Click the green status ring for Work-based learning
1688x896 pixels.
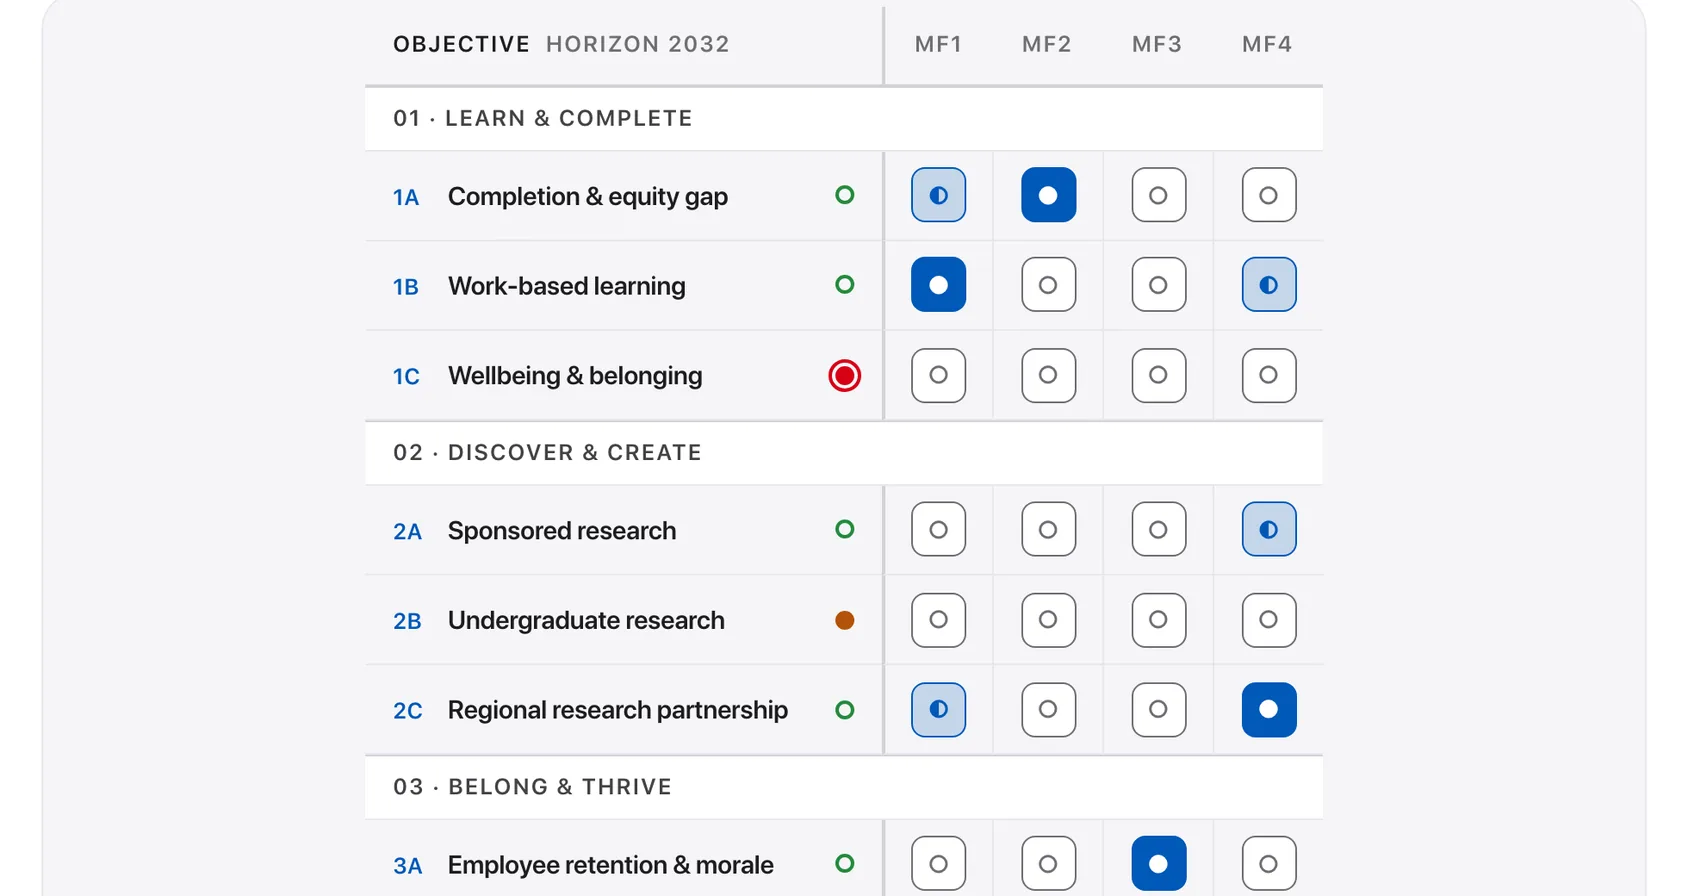tap(845, 285)
